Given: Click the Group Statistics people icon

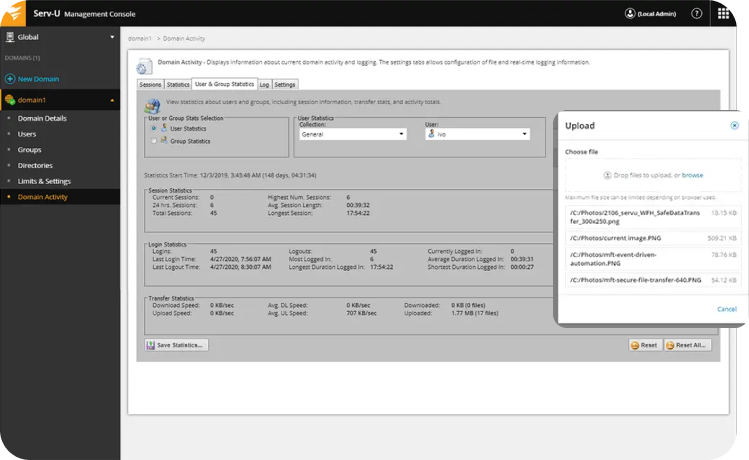Looking at the screenshot, I should 164,140.
